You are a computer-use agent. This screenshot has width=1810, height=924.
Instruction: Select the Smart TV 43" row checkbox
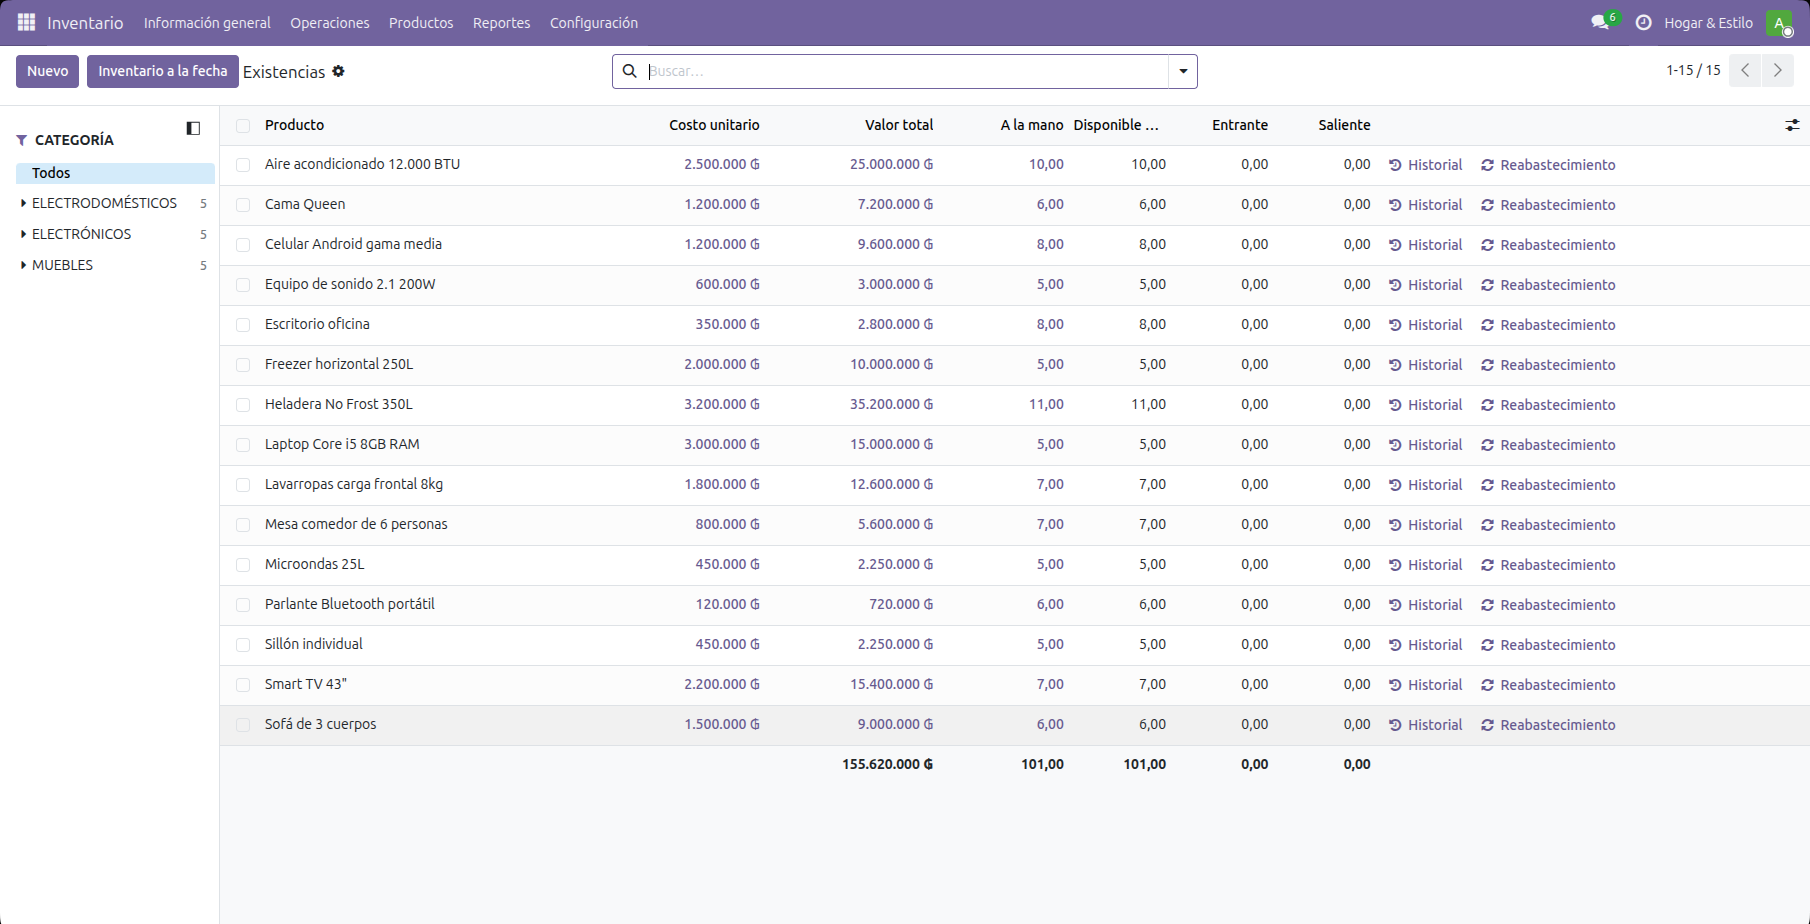[243, 685]
